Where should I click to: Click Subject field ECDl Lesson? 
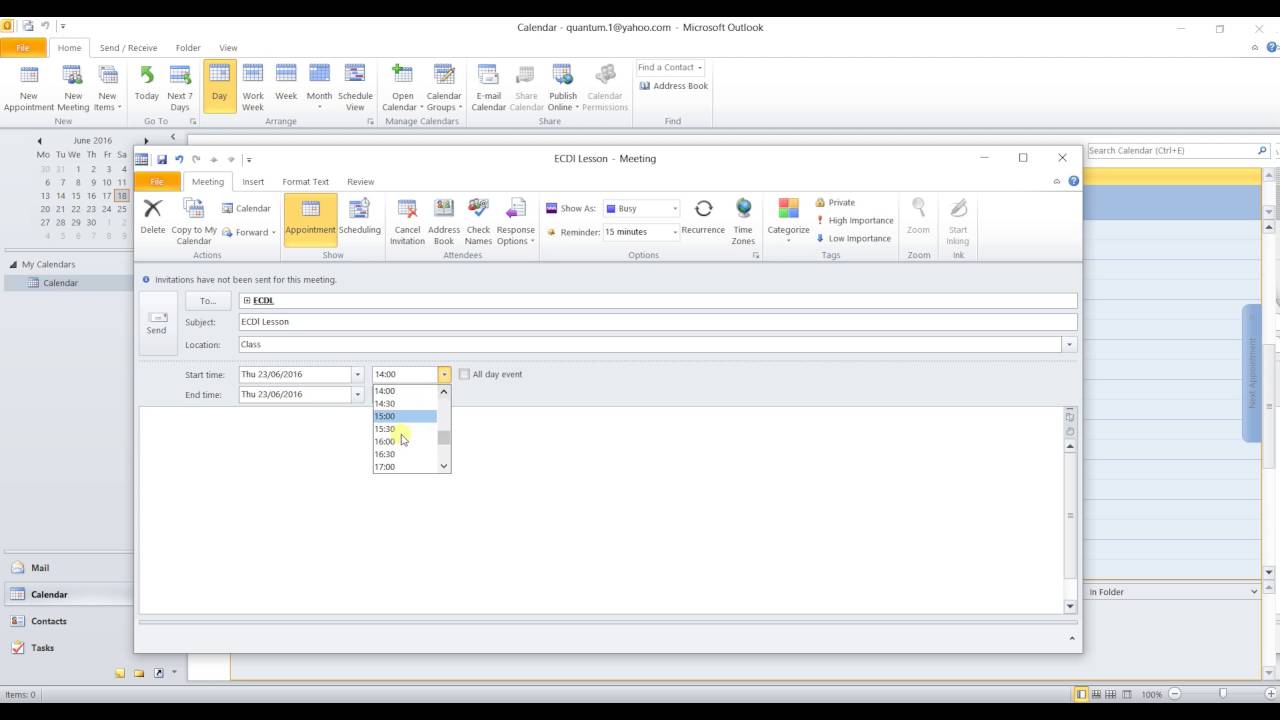point(658,322)
